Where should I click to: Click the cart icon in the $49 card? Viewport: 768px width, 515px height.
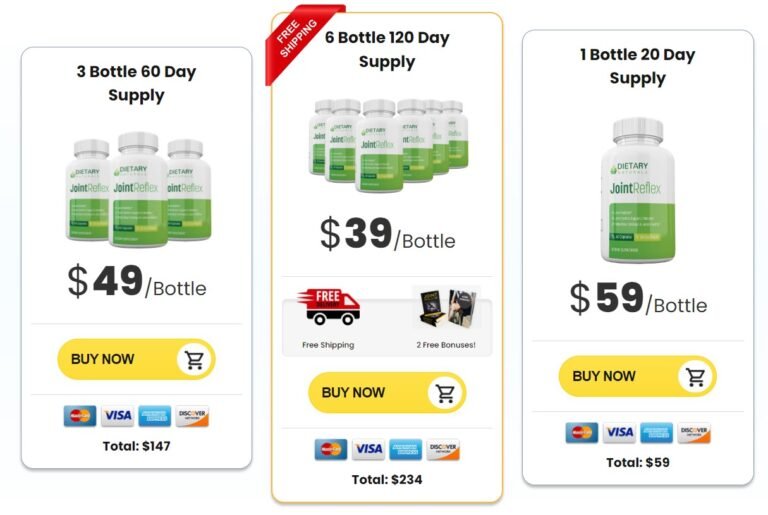pyautogui.click(x=194, y=360)
